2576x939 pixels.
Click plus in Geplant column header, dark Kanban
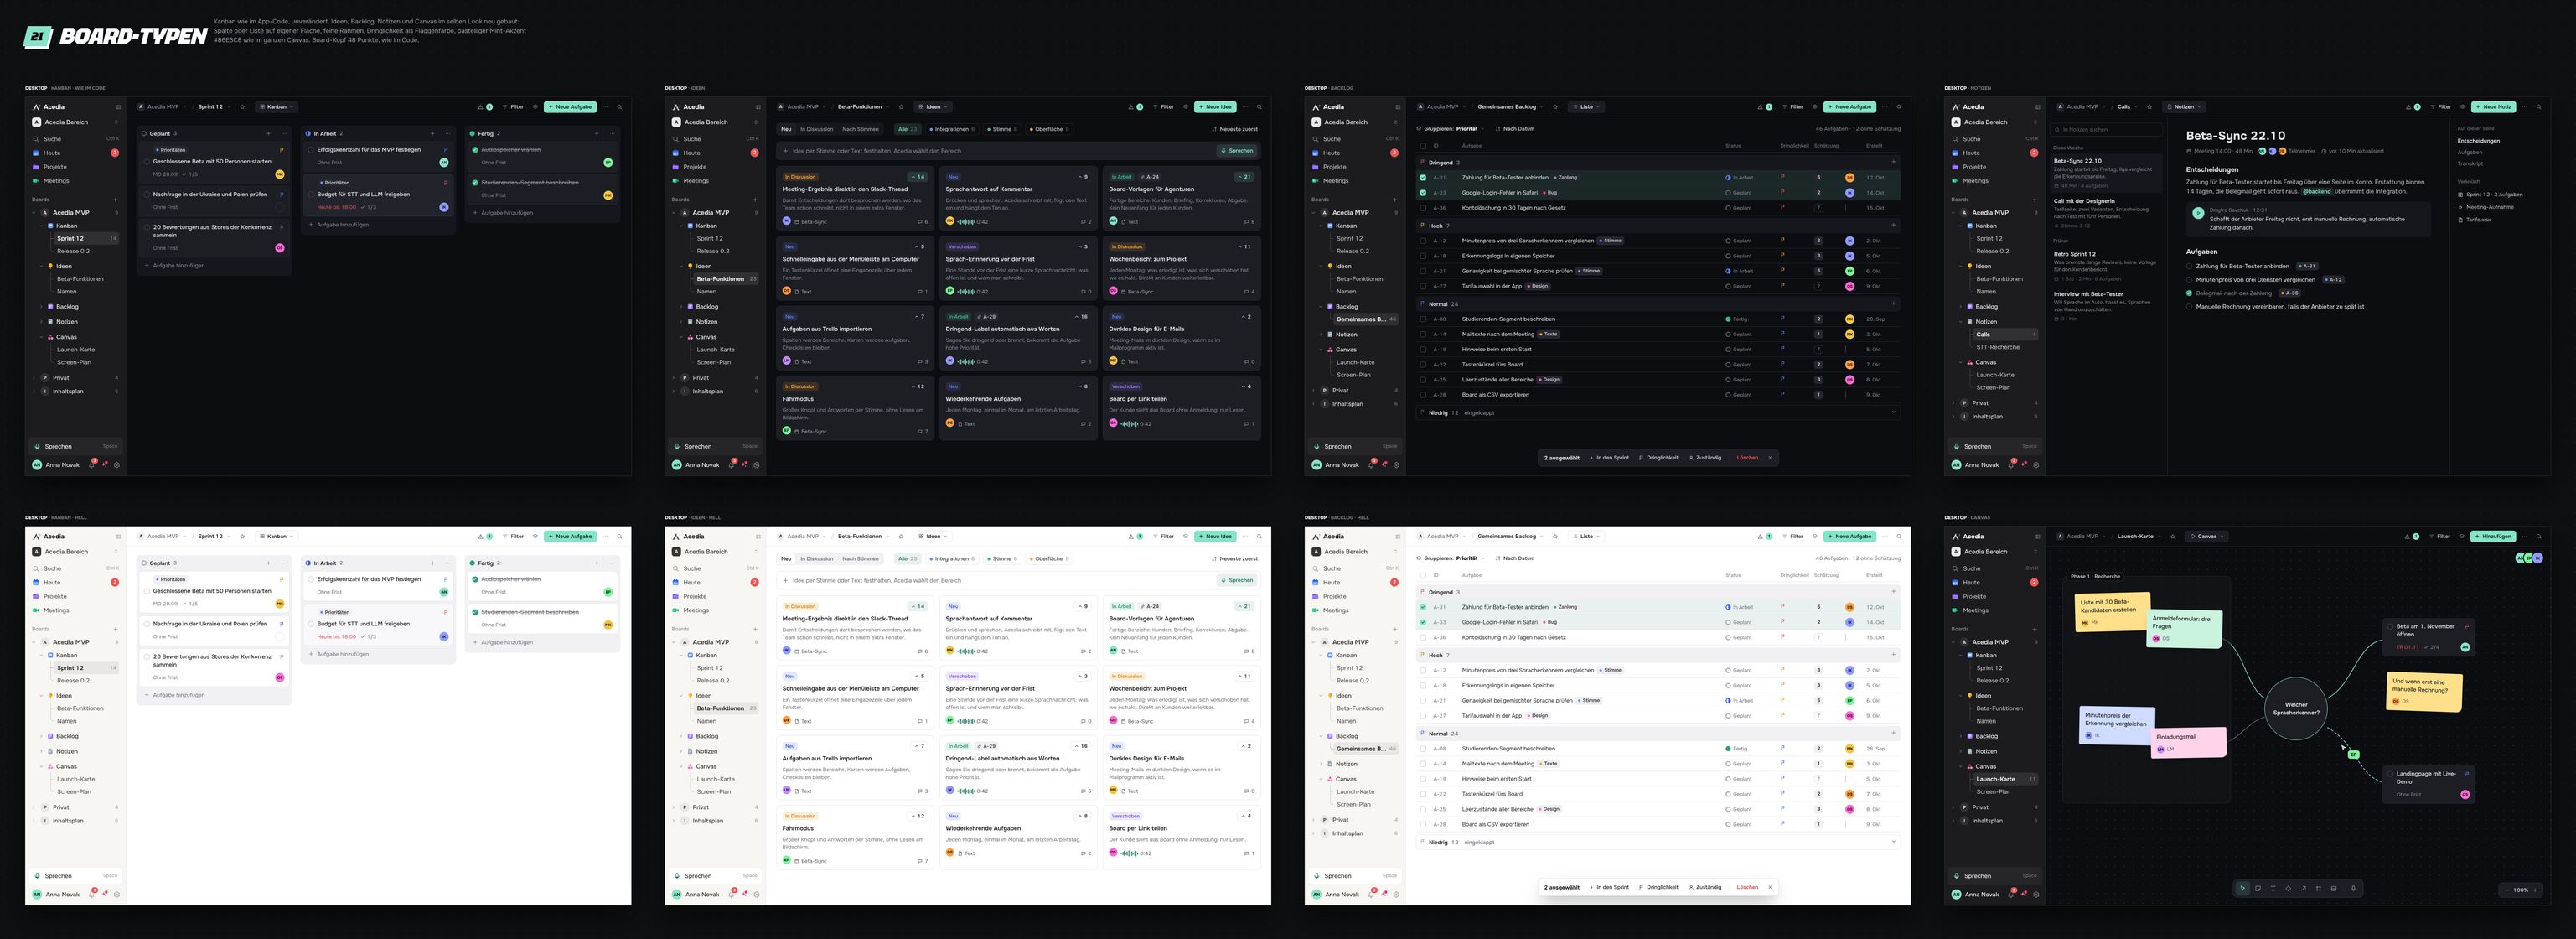tap(269, 134)
